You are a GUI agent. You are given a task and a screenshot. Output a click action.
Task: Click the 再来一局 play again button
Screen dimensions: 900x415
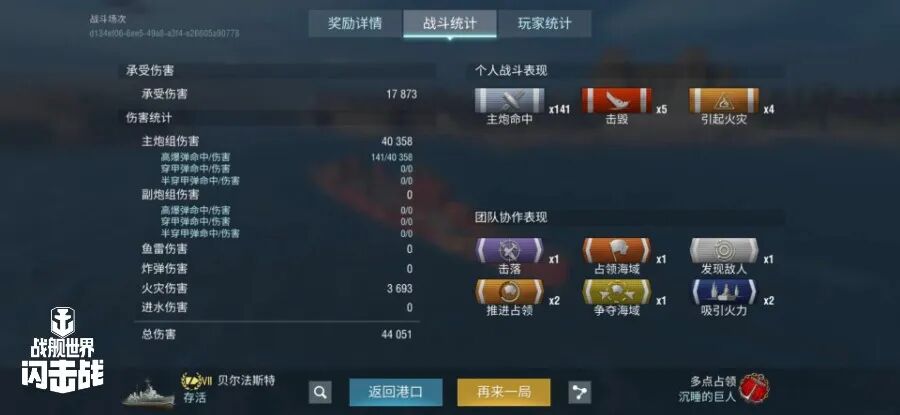(503, 393)
